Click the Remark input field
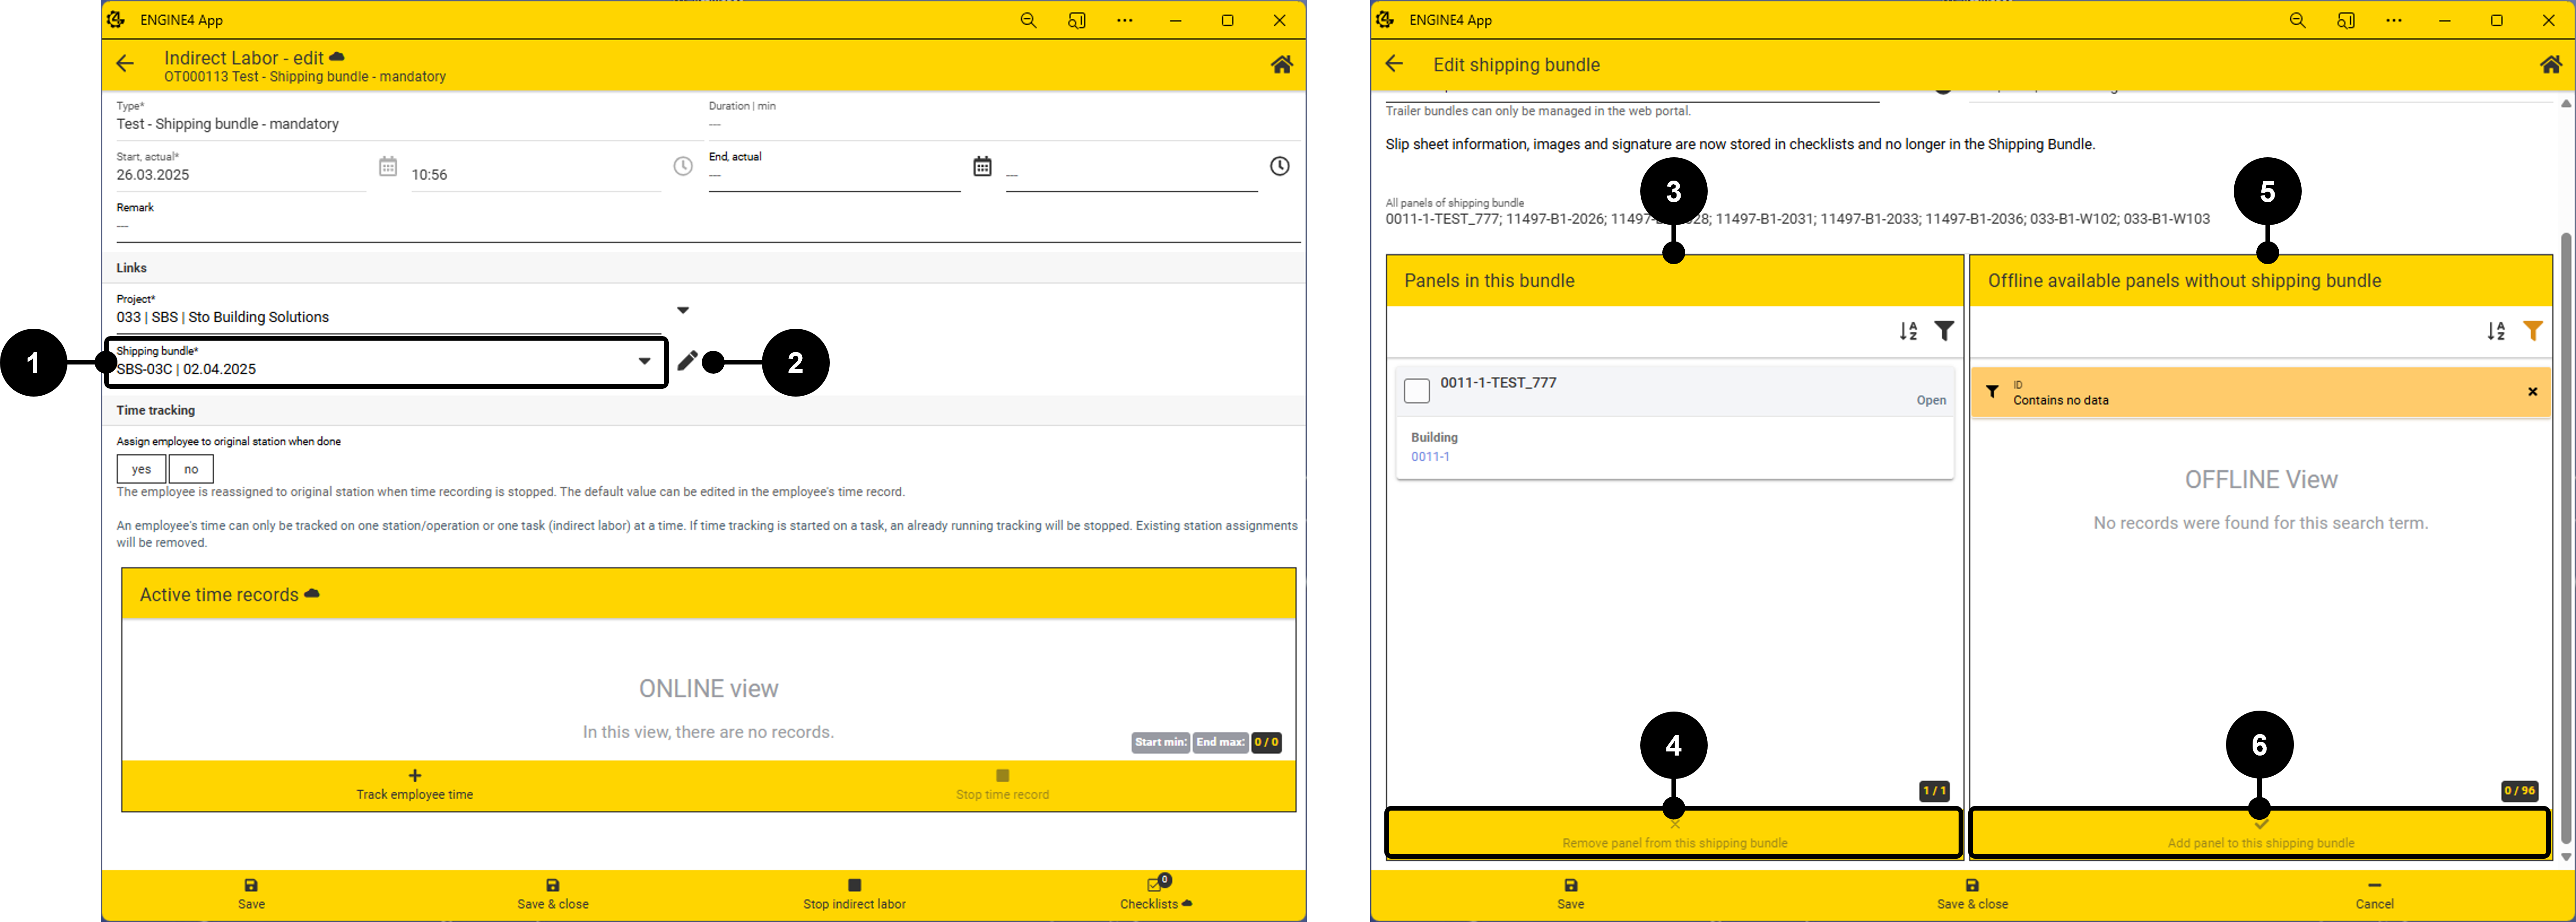The image size is (2576, 922). [708, 226]
